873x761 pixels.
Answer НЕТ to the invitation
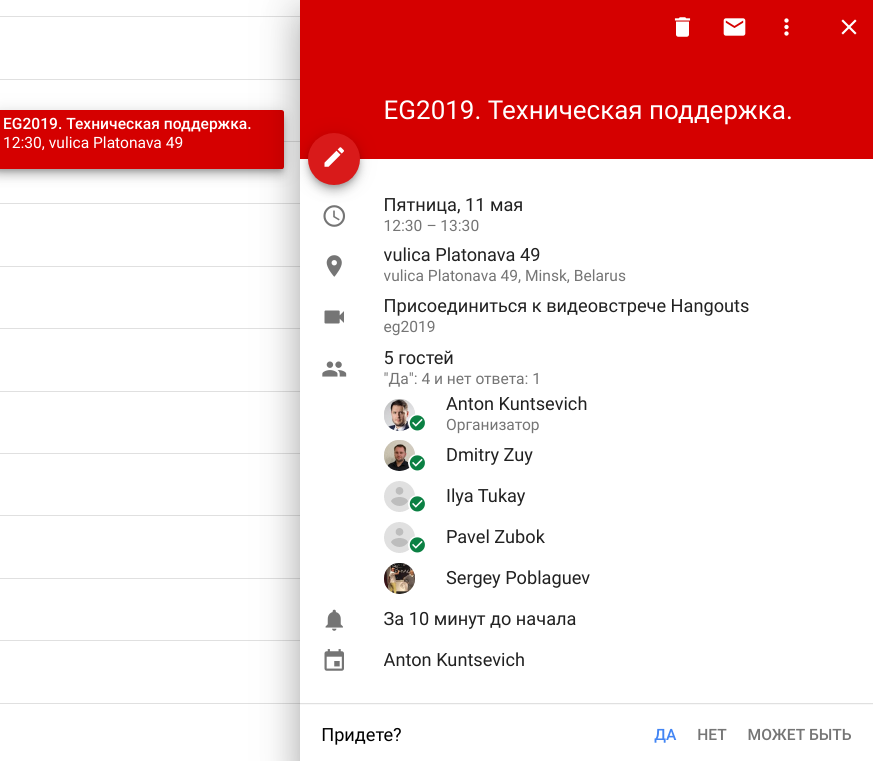(x=712, y=735)
